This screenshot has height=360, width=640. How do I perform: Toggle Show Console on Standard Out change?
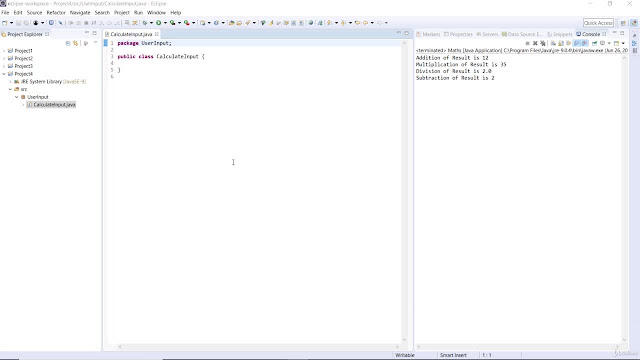point(576,43)
